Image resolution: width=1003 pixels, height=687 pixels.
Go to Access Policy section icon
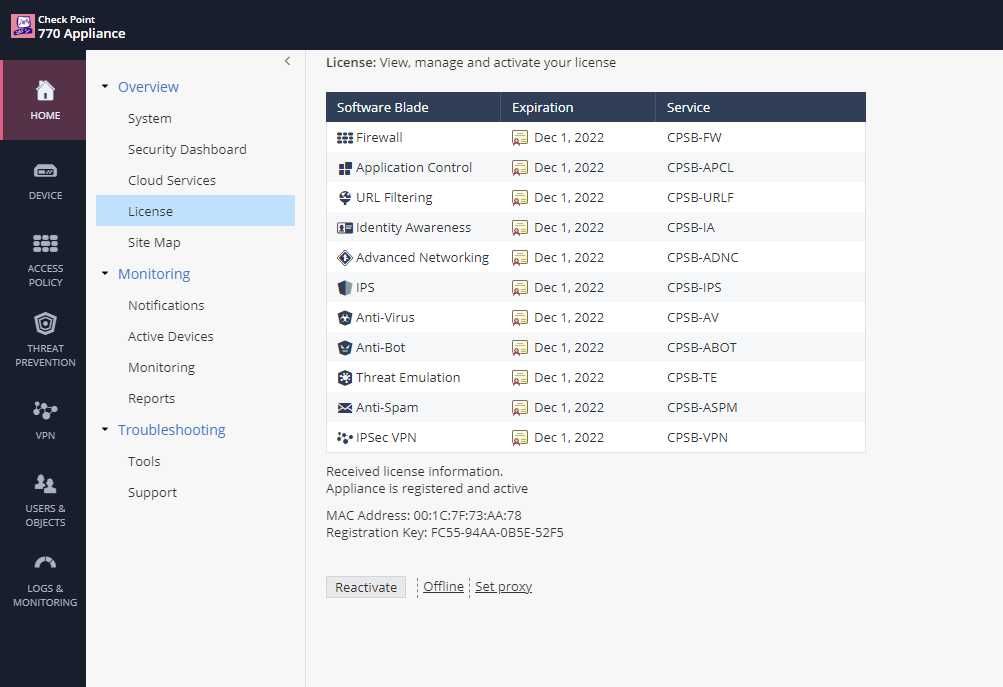pyautogui.click(x=45, y=243)
